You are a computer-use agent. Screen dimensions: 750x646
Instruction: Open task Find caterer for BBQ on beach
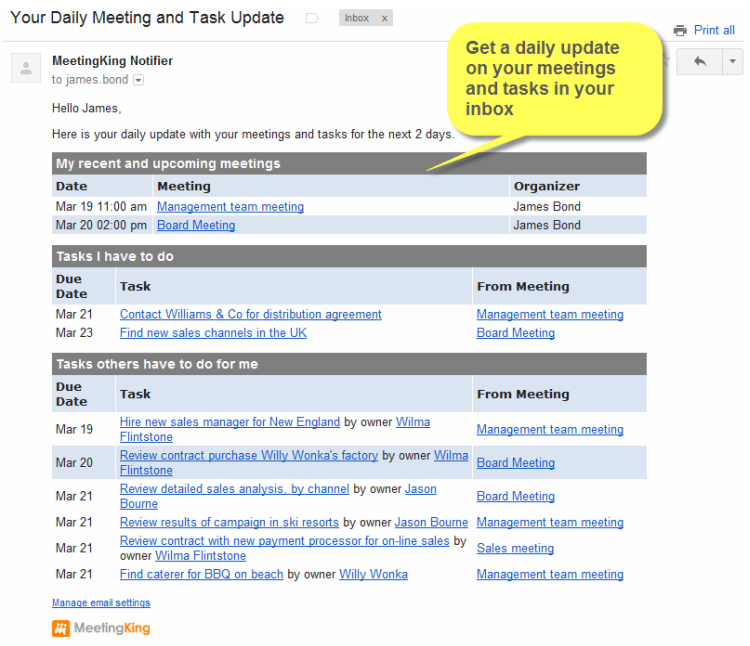(201, 574)
